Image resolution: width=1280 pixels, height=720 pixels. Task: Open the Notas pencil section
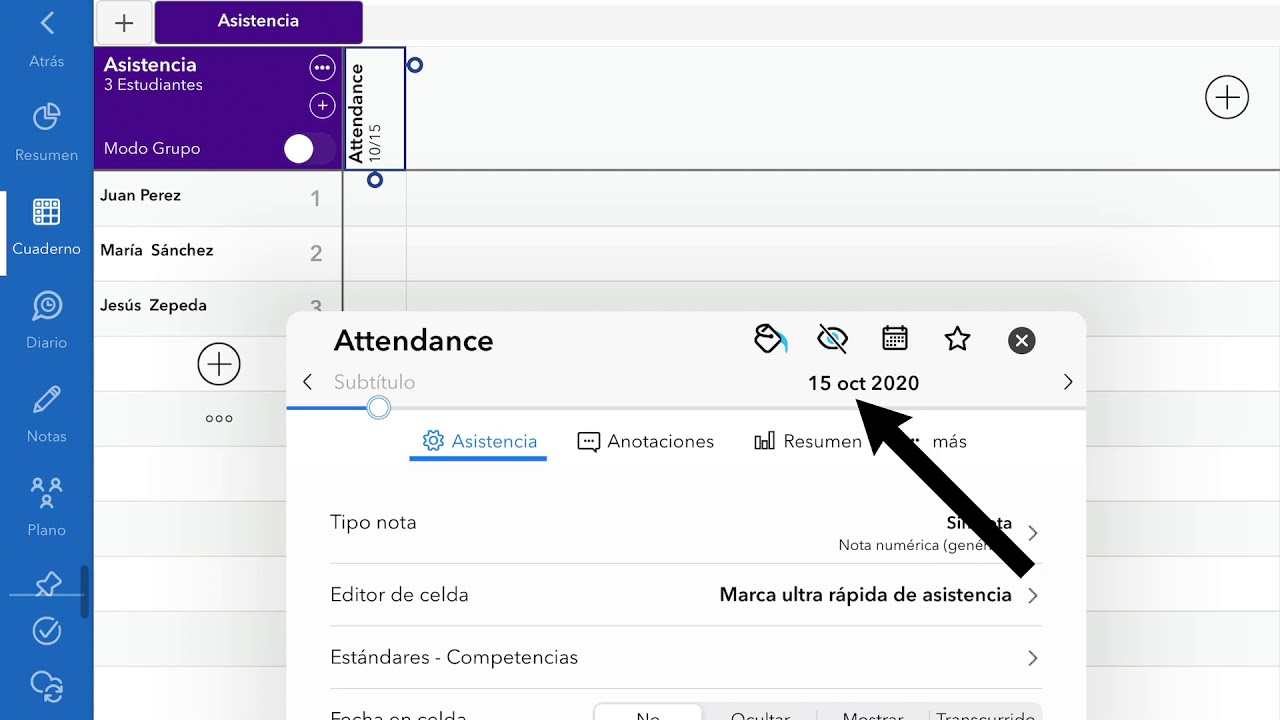[x=46, y=414]
